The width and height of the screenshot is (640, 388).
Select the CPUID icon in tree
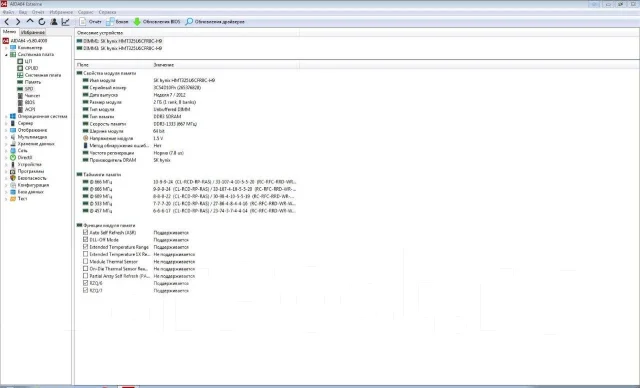point(20,68)
